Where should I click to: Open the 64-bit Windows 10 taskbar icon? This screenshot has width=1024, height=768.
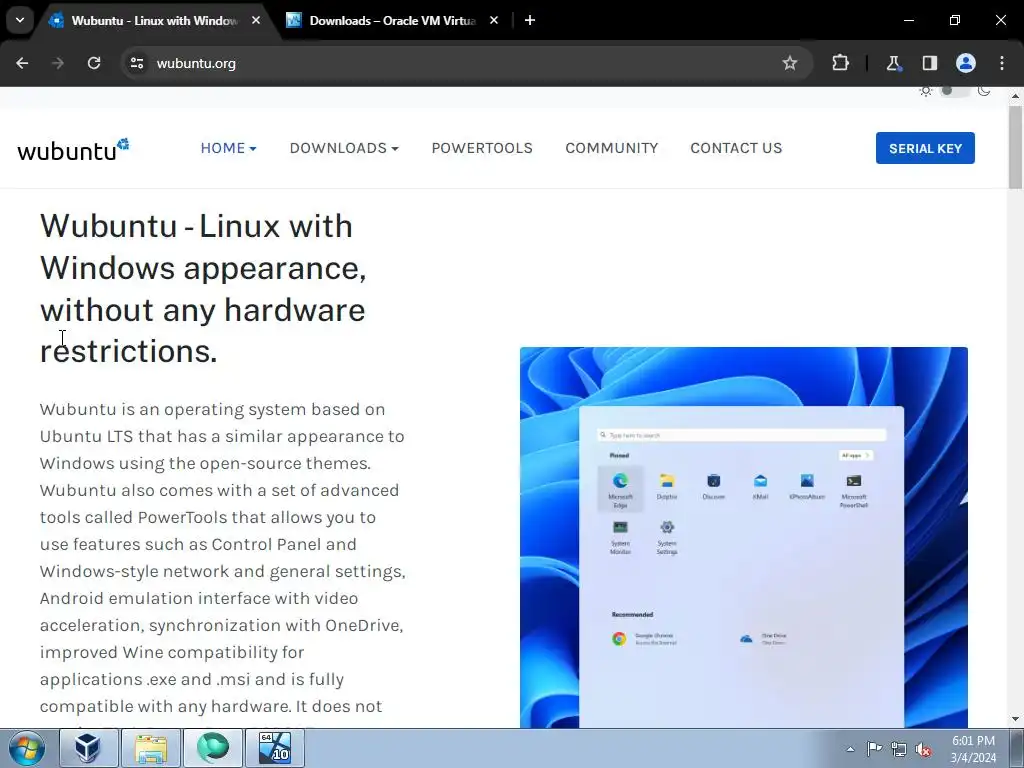[274, 748]
